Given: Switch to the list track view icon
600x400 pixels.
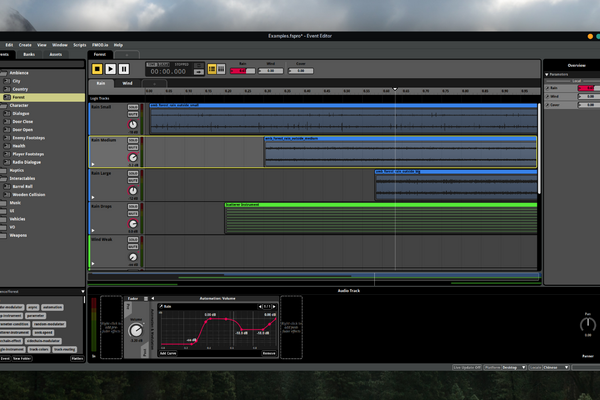Looking at the screenshot, I should point(212,69).
